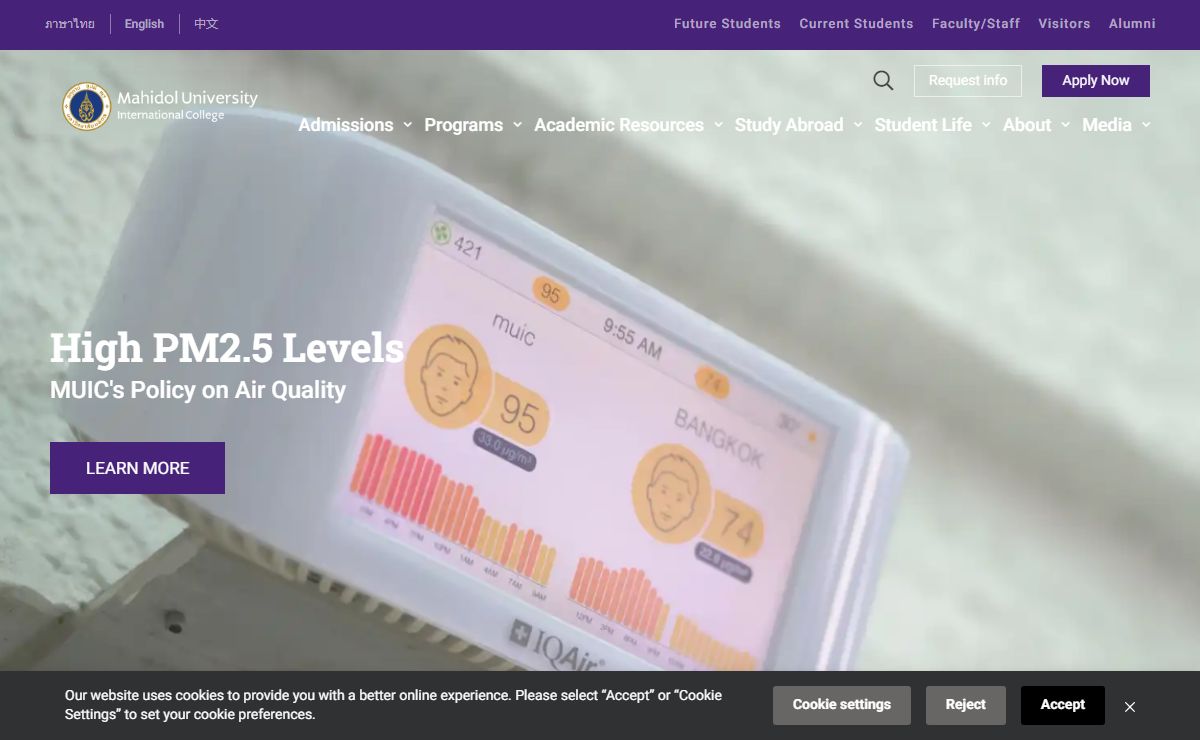
Task: Expand the Academic Resources menu chevron
Action: pos(718,125)
